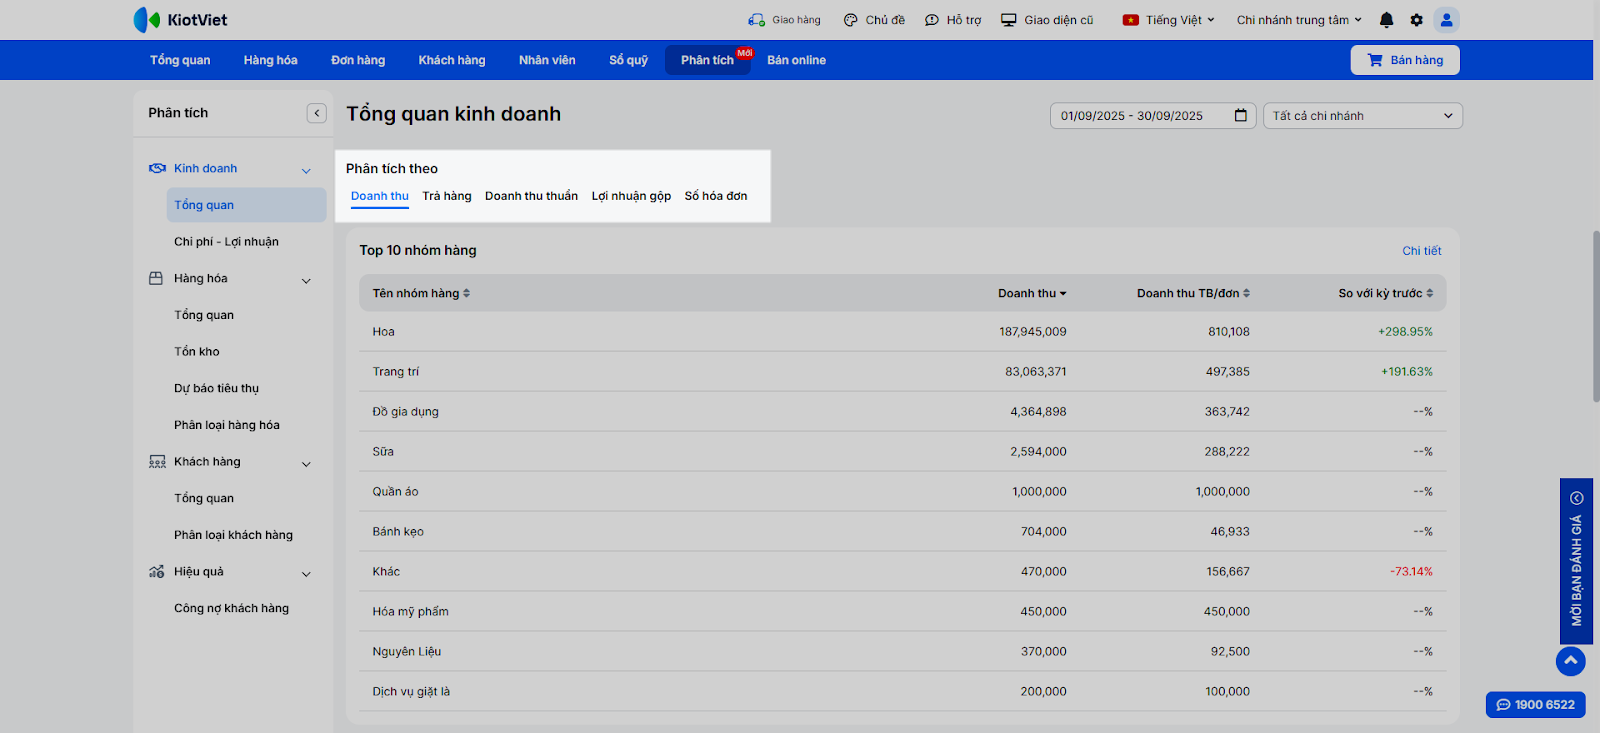Switch to the Số hóa đơn tab
Screen dimensions: 1600x733
pyautogui.click(x=716, y=196)
